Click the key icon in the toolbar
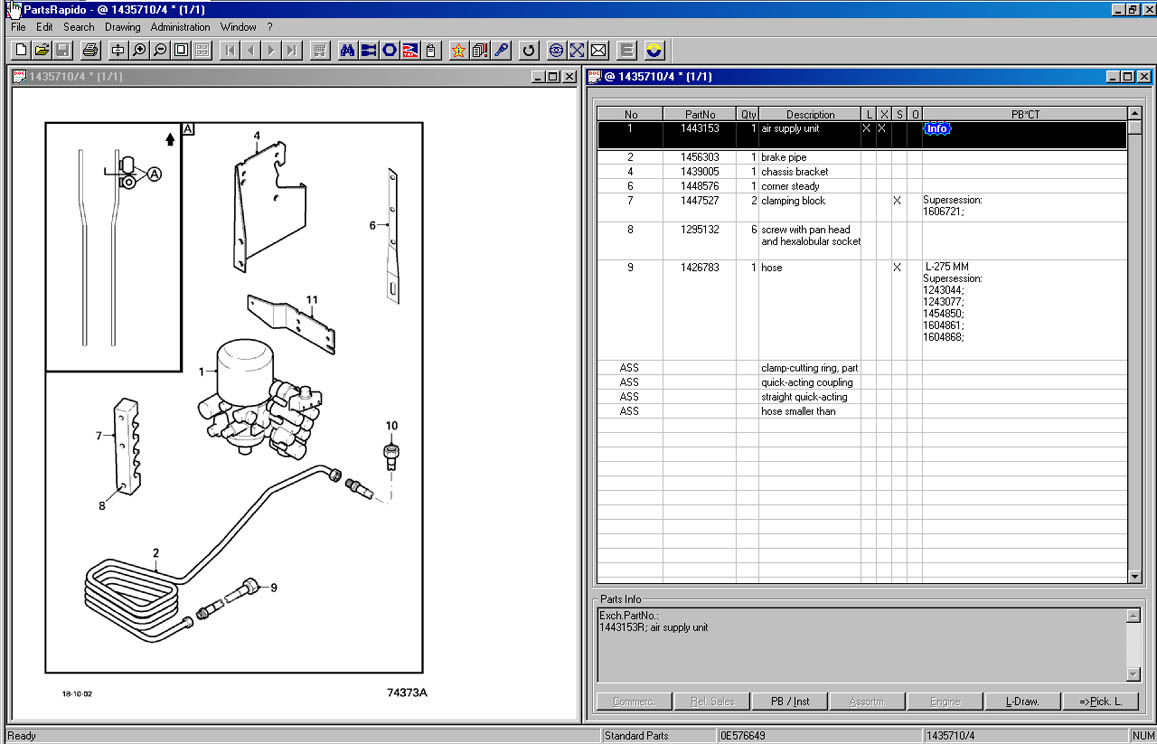The width and height of the screenshot is (1157, 744). click(501, 50)
